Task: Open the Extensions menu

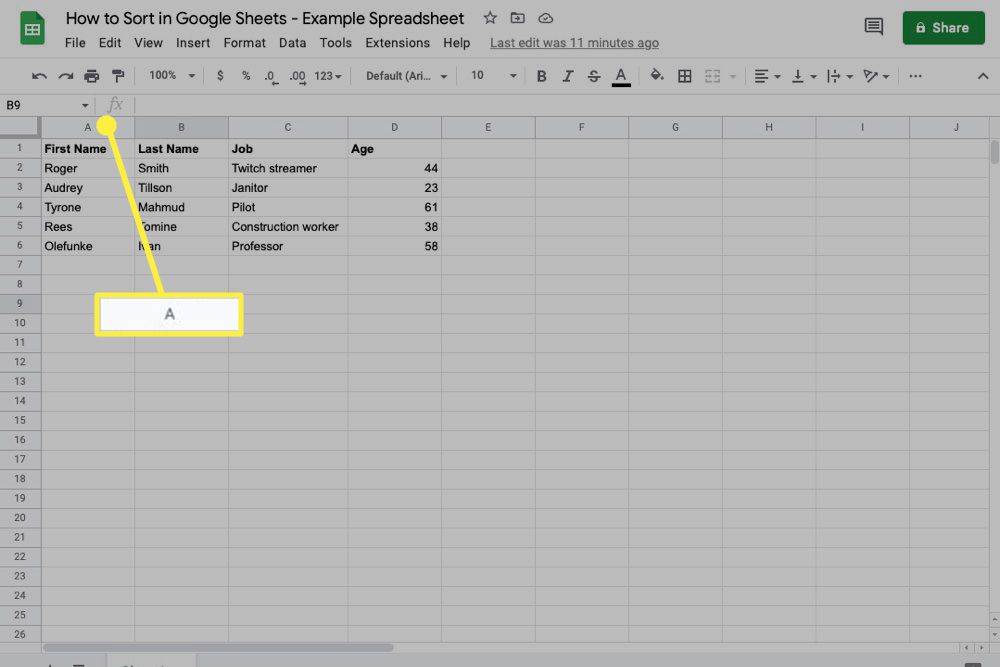Action: tap(397, 43)
